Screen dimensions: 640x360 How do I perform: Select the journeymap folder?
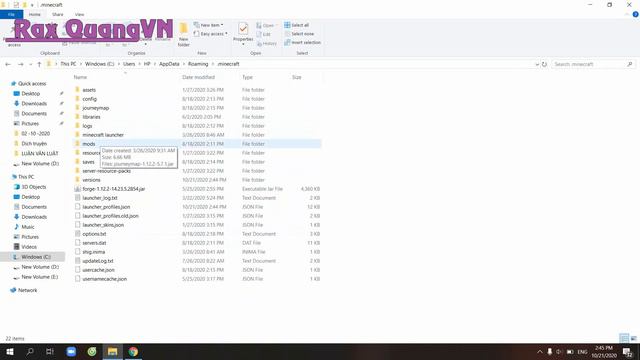coord(96,108)
